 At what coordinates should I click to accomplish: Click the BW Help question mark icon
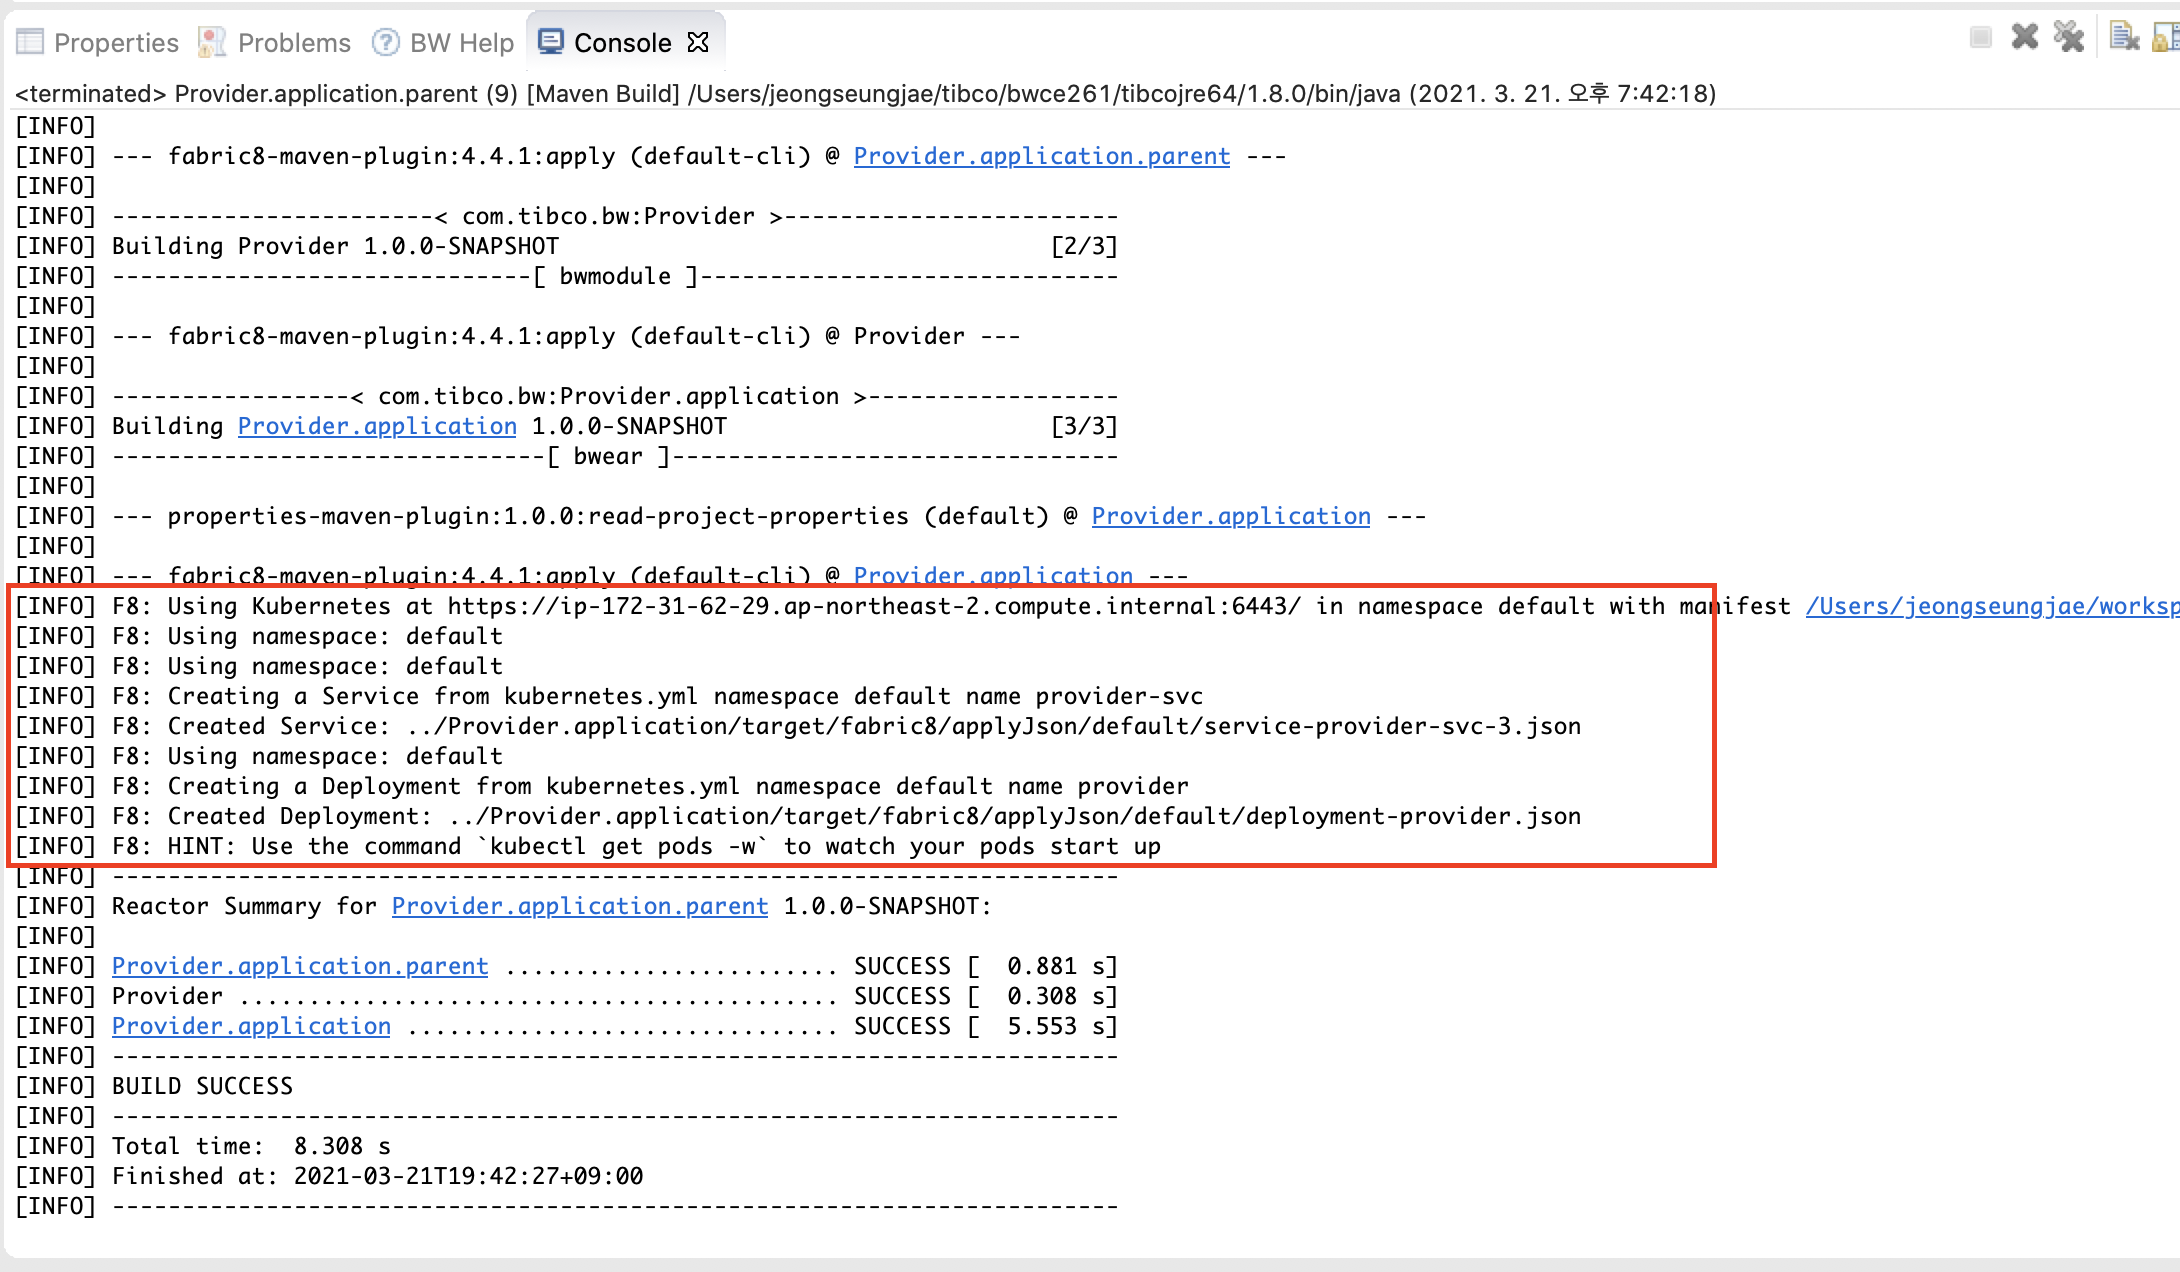385,42
